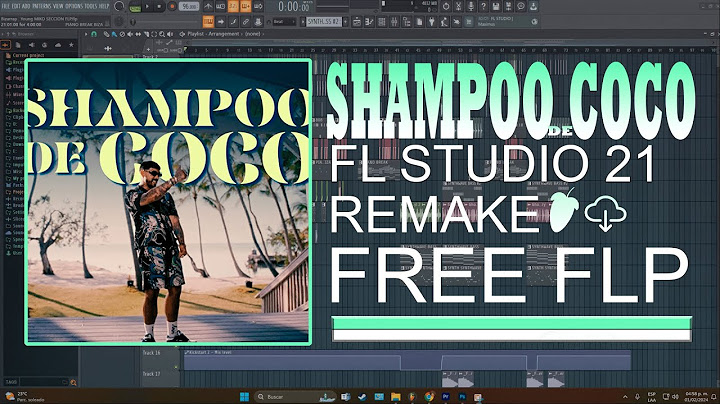
Task: Toggle loop recording button
Action: coord(258,6)
